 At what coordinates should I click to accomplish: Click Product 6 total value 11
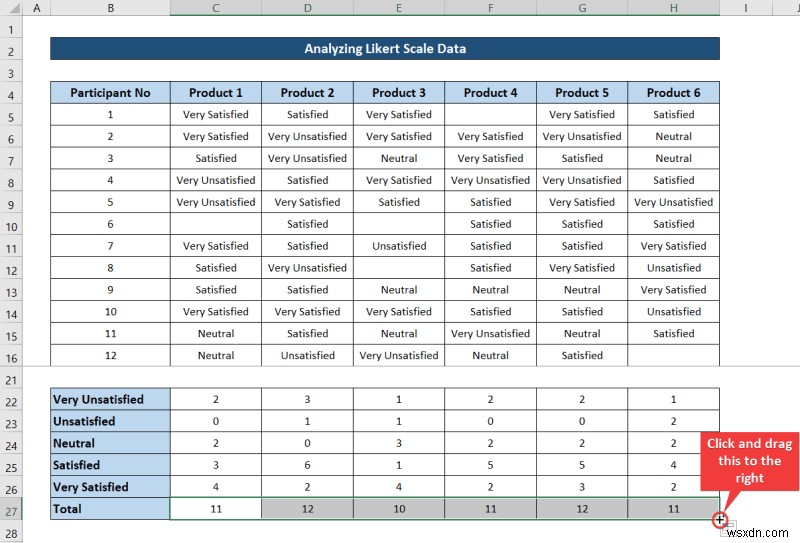click(x=673, y=509)
